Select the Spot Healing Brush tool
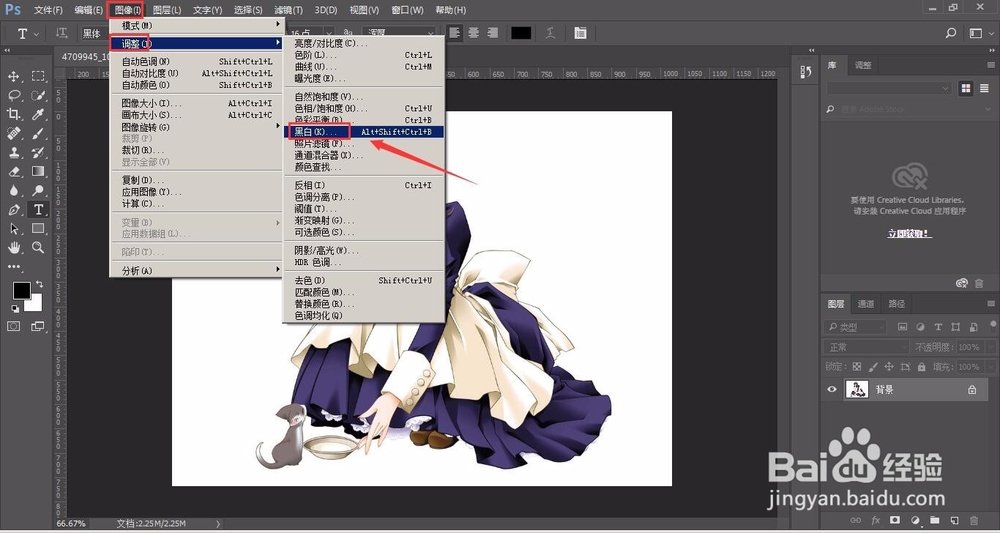 click(13, 133)
